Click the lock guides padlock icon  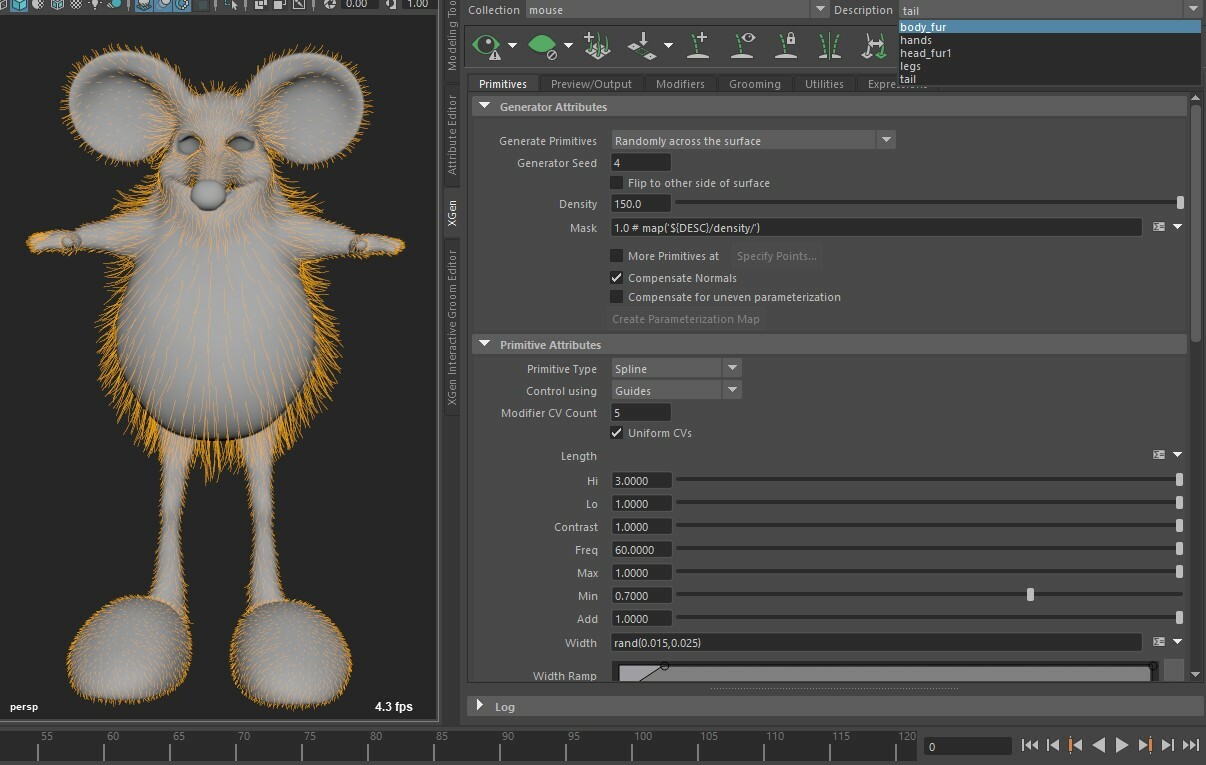point(789,45)
